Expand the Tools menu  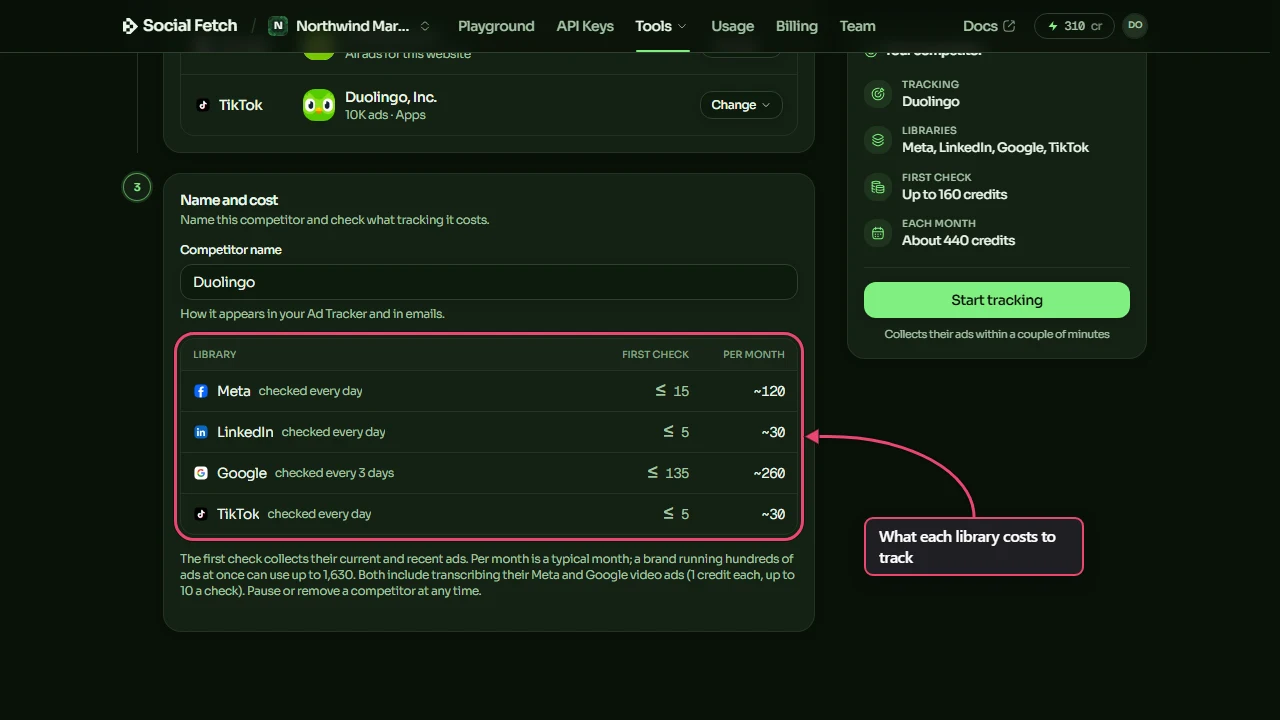click(661, 26)
